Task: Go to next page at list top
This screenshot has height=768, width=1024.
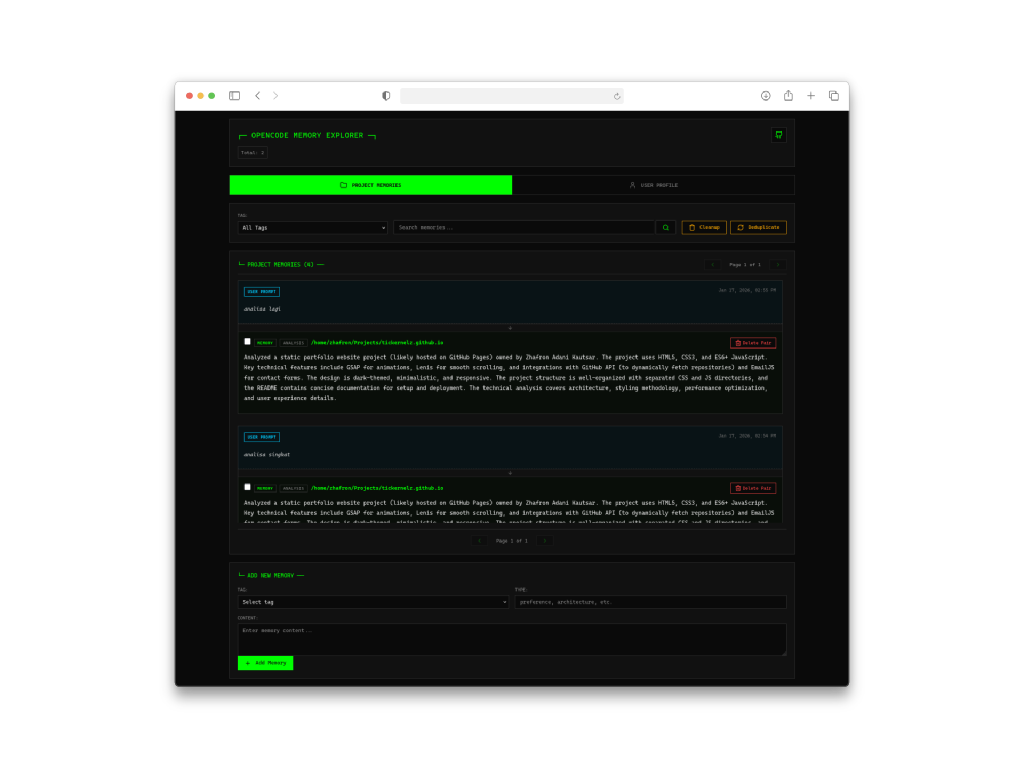Action: click(x=778, y=264)
